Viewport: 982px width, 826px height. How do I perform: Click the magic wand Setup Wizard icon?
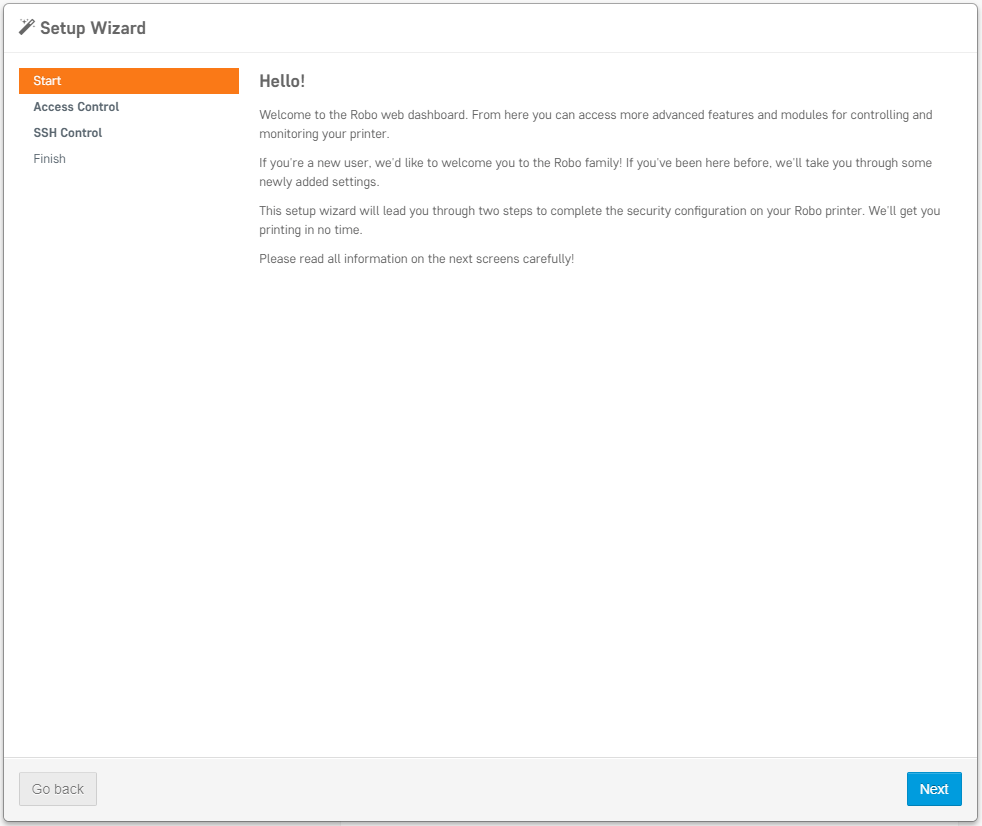26,27
